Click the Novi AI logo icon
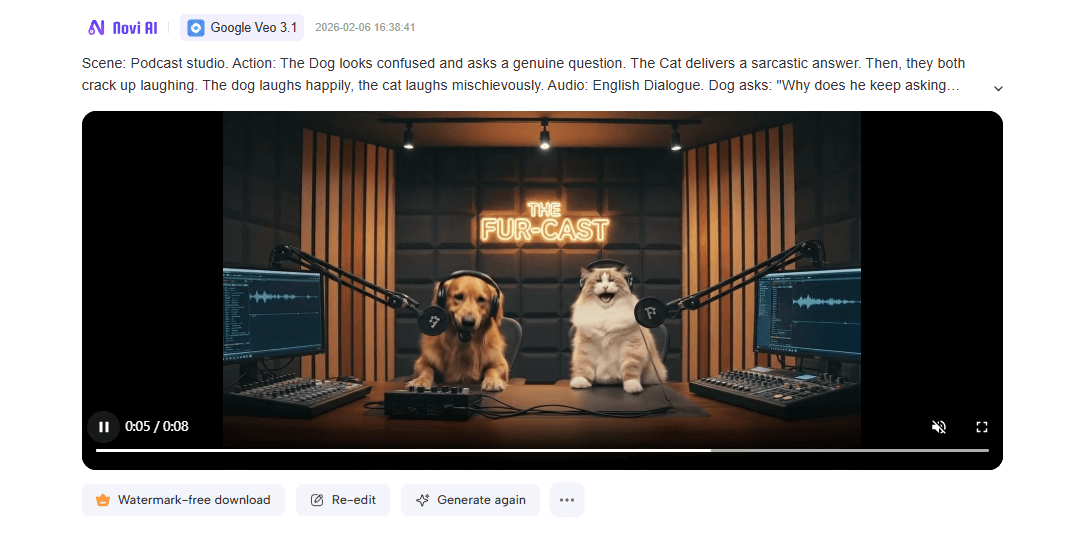The height and width of the screenshot is (538, 1085). click(x=96, y=28)
